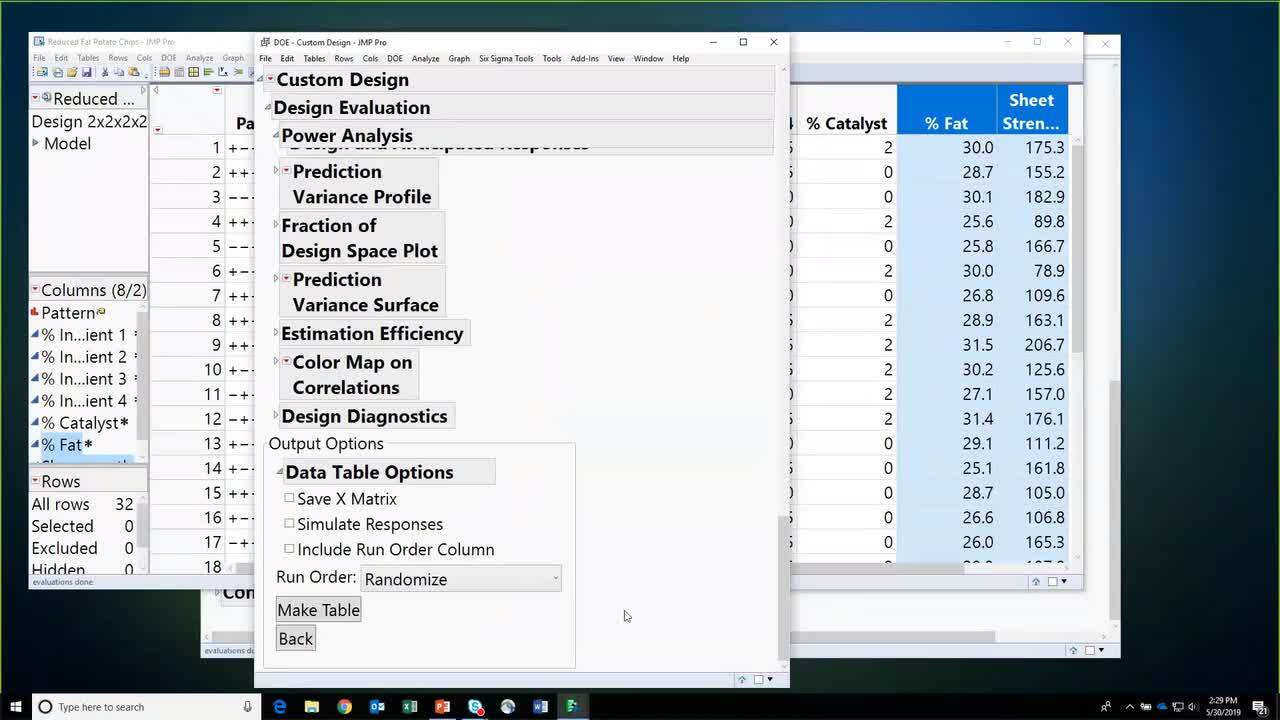Open the Prediction Variance Profile red triangle menu

pos(286,171)
